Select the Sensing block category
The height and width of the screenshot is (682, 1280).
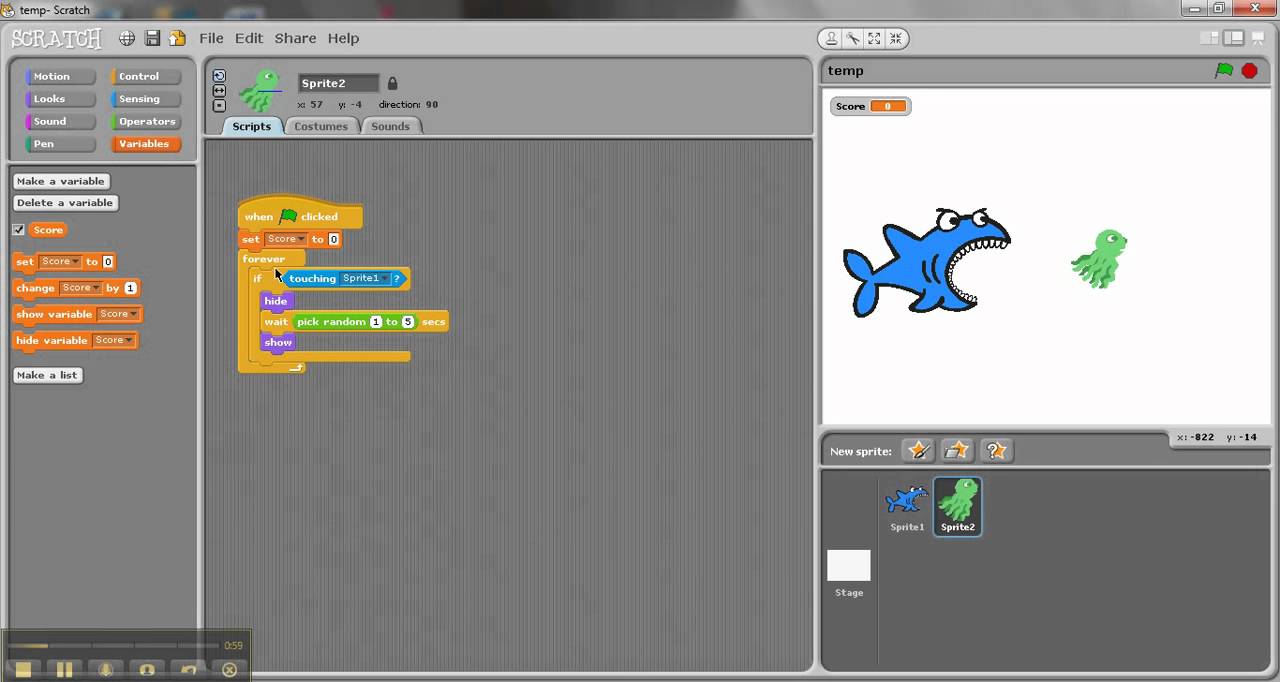pyautogui.click(x=145, y=99)
